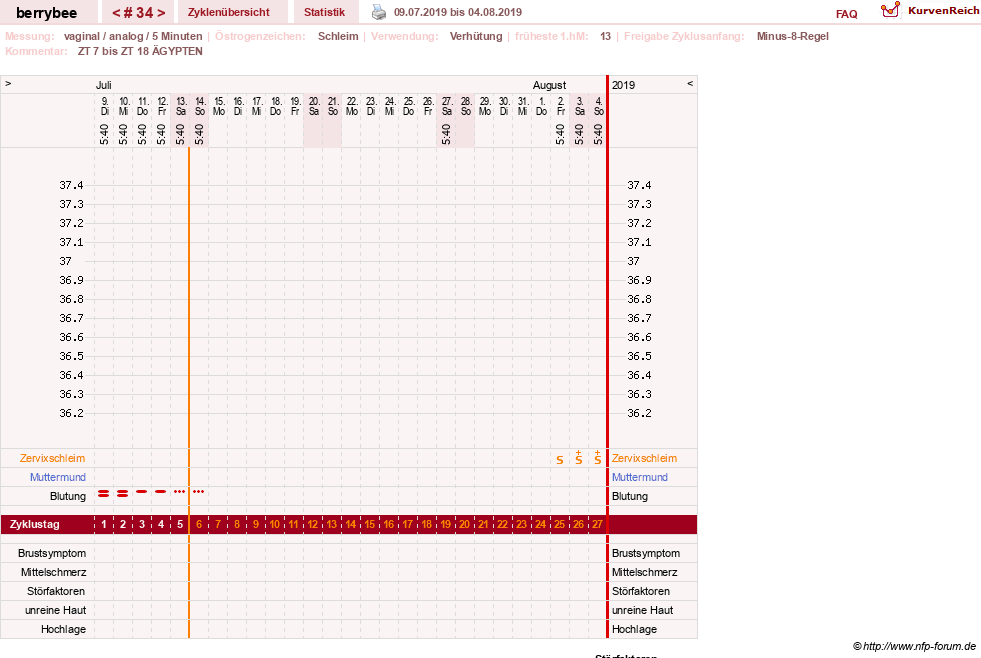This screenshot has height=658, width=981.
Task: Click the bleeding mark on cycle day 3
Action: (141, 492)
